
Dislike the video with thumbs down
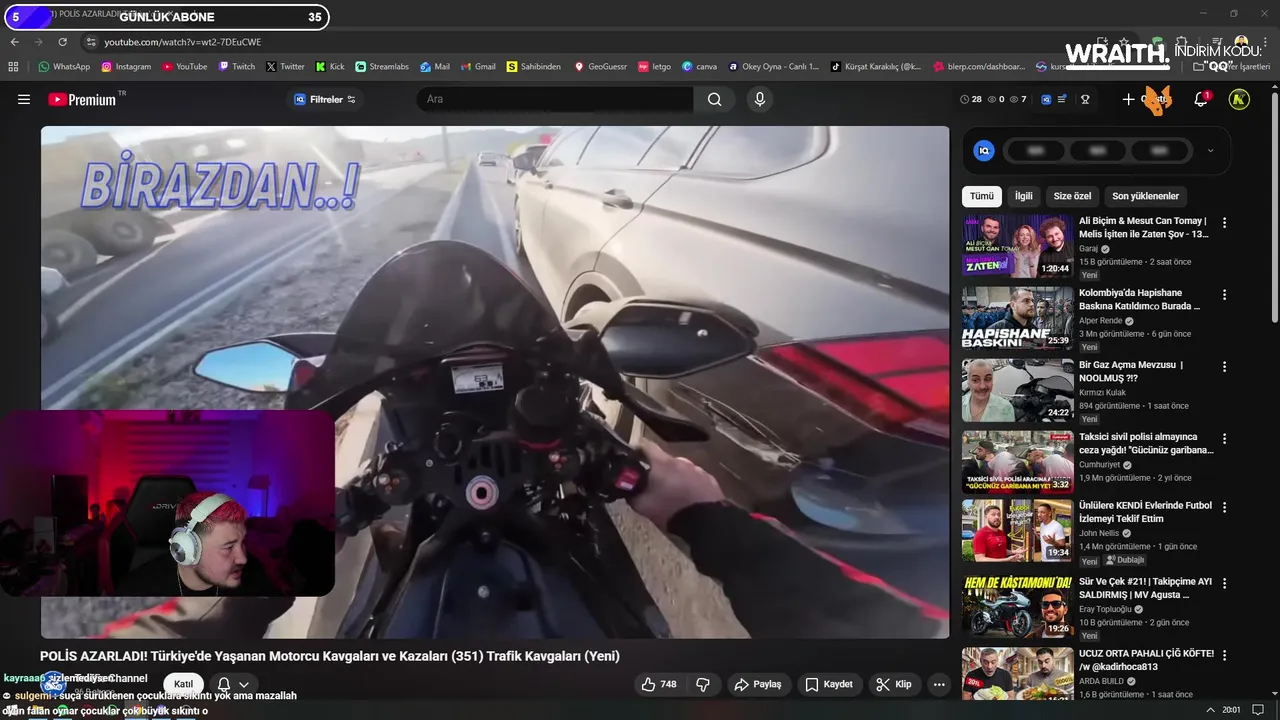pyautogui.click(x=703, y=684)
